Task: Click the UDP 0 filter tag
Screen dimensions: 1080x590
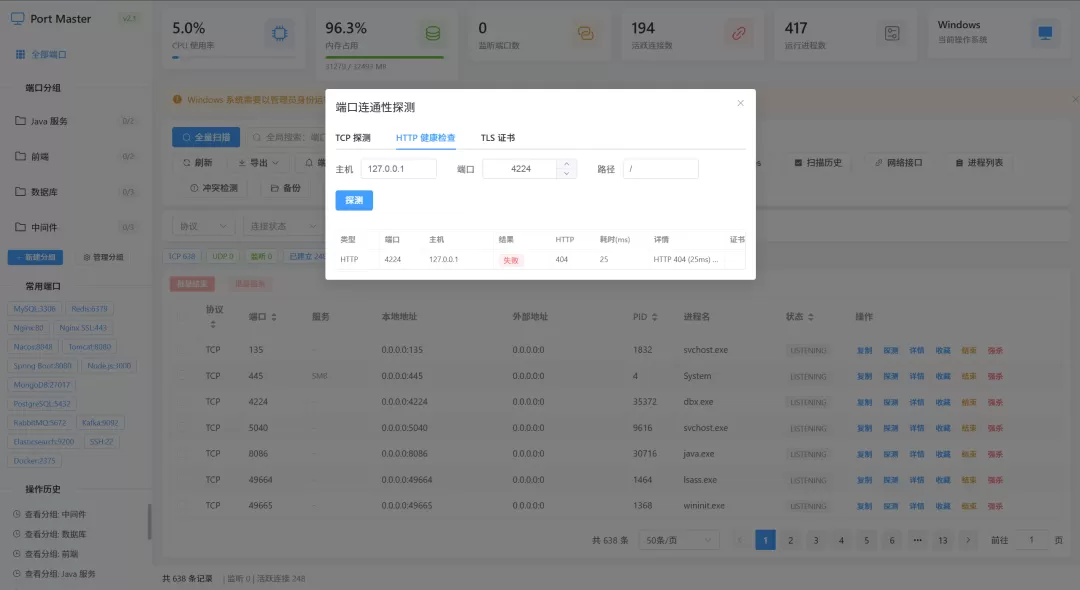Action: click(x=222, y=257)
